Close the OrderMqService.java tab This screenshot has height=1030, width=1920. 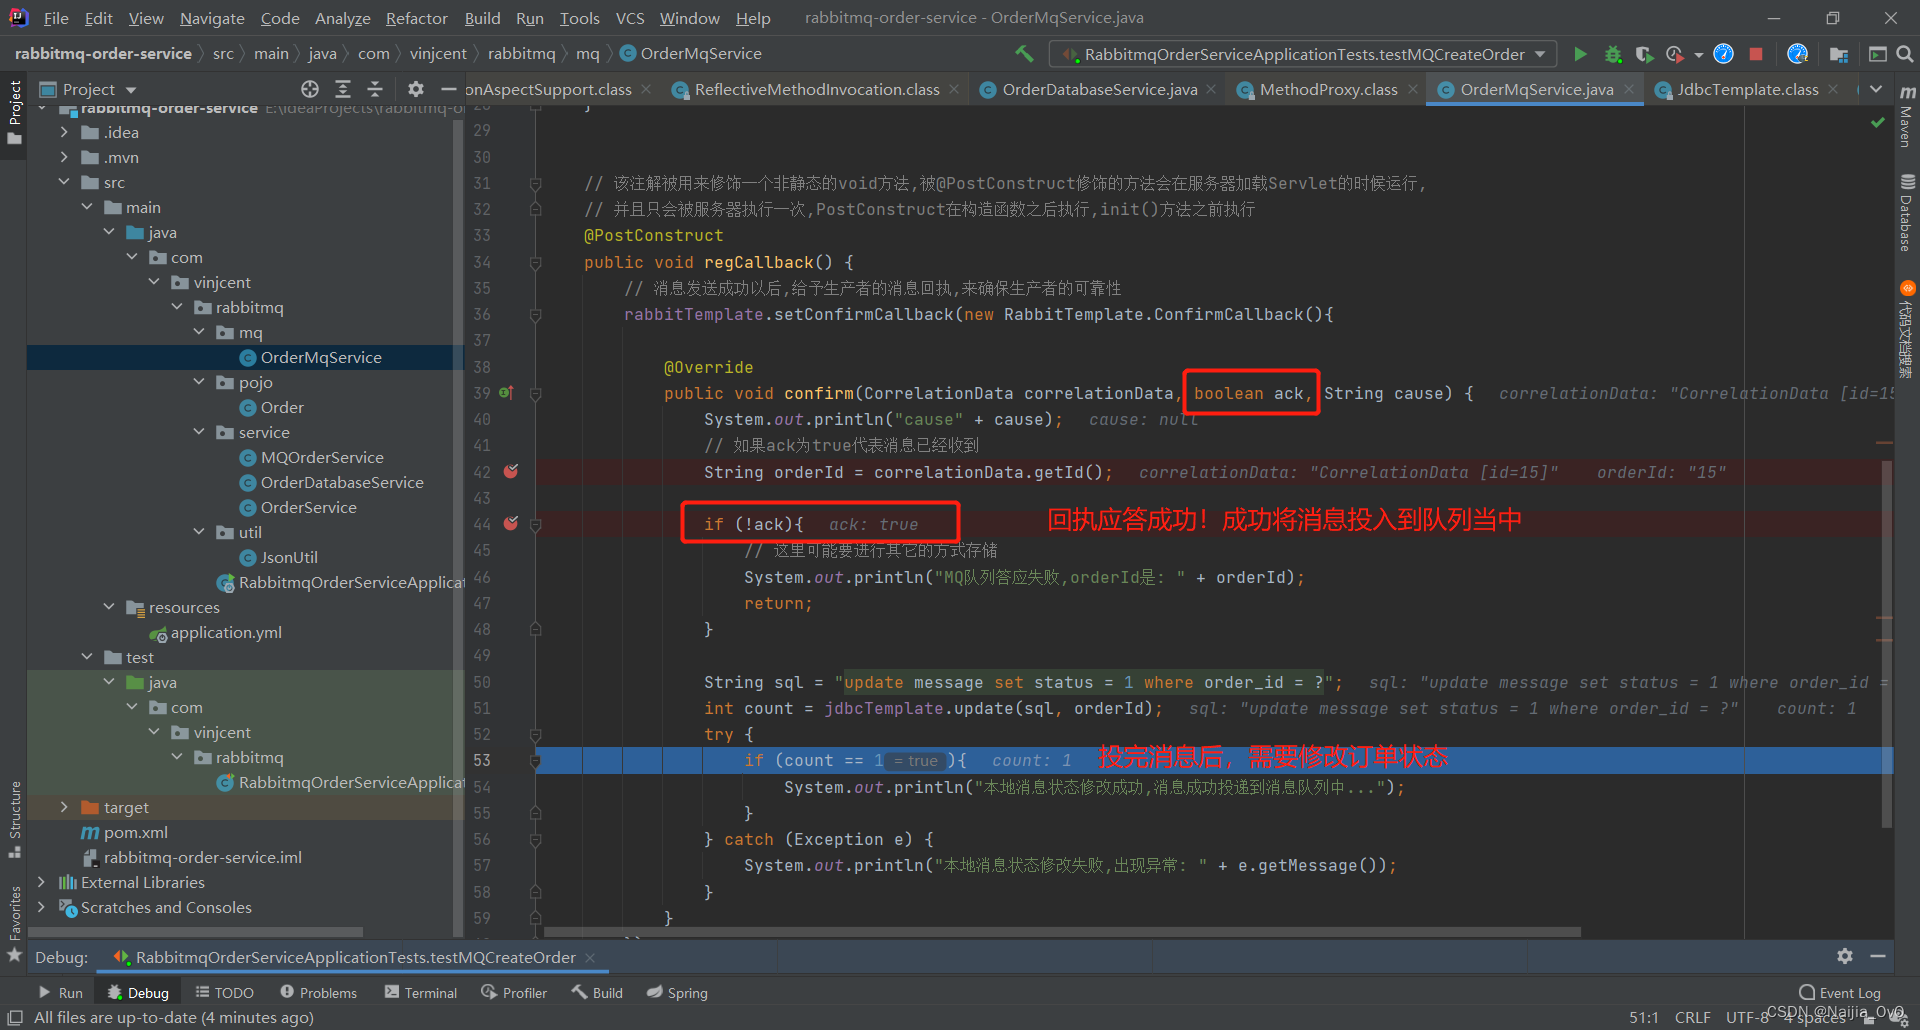[1629, 89]
